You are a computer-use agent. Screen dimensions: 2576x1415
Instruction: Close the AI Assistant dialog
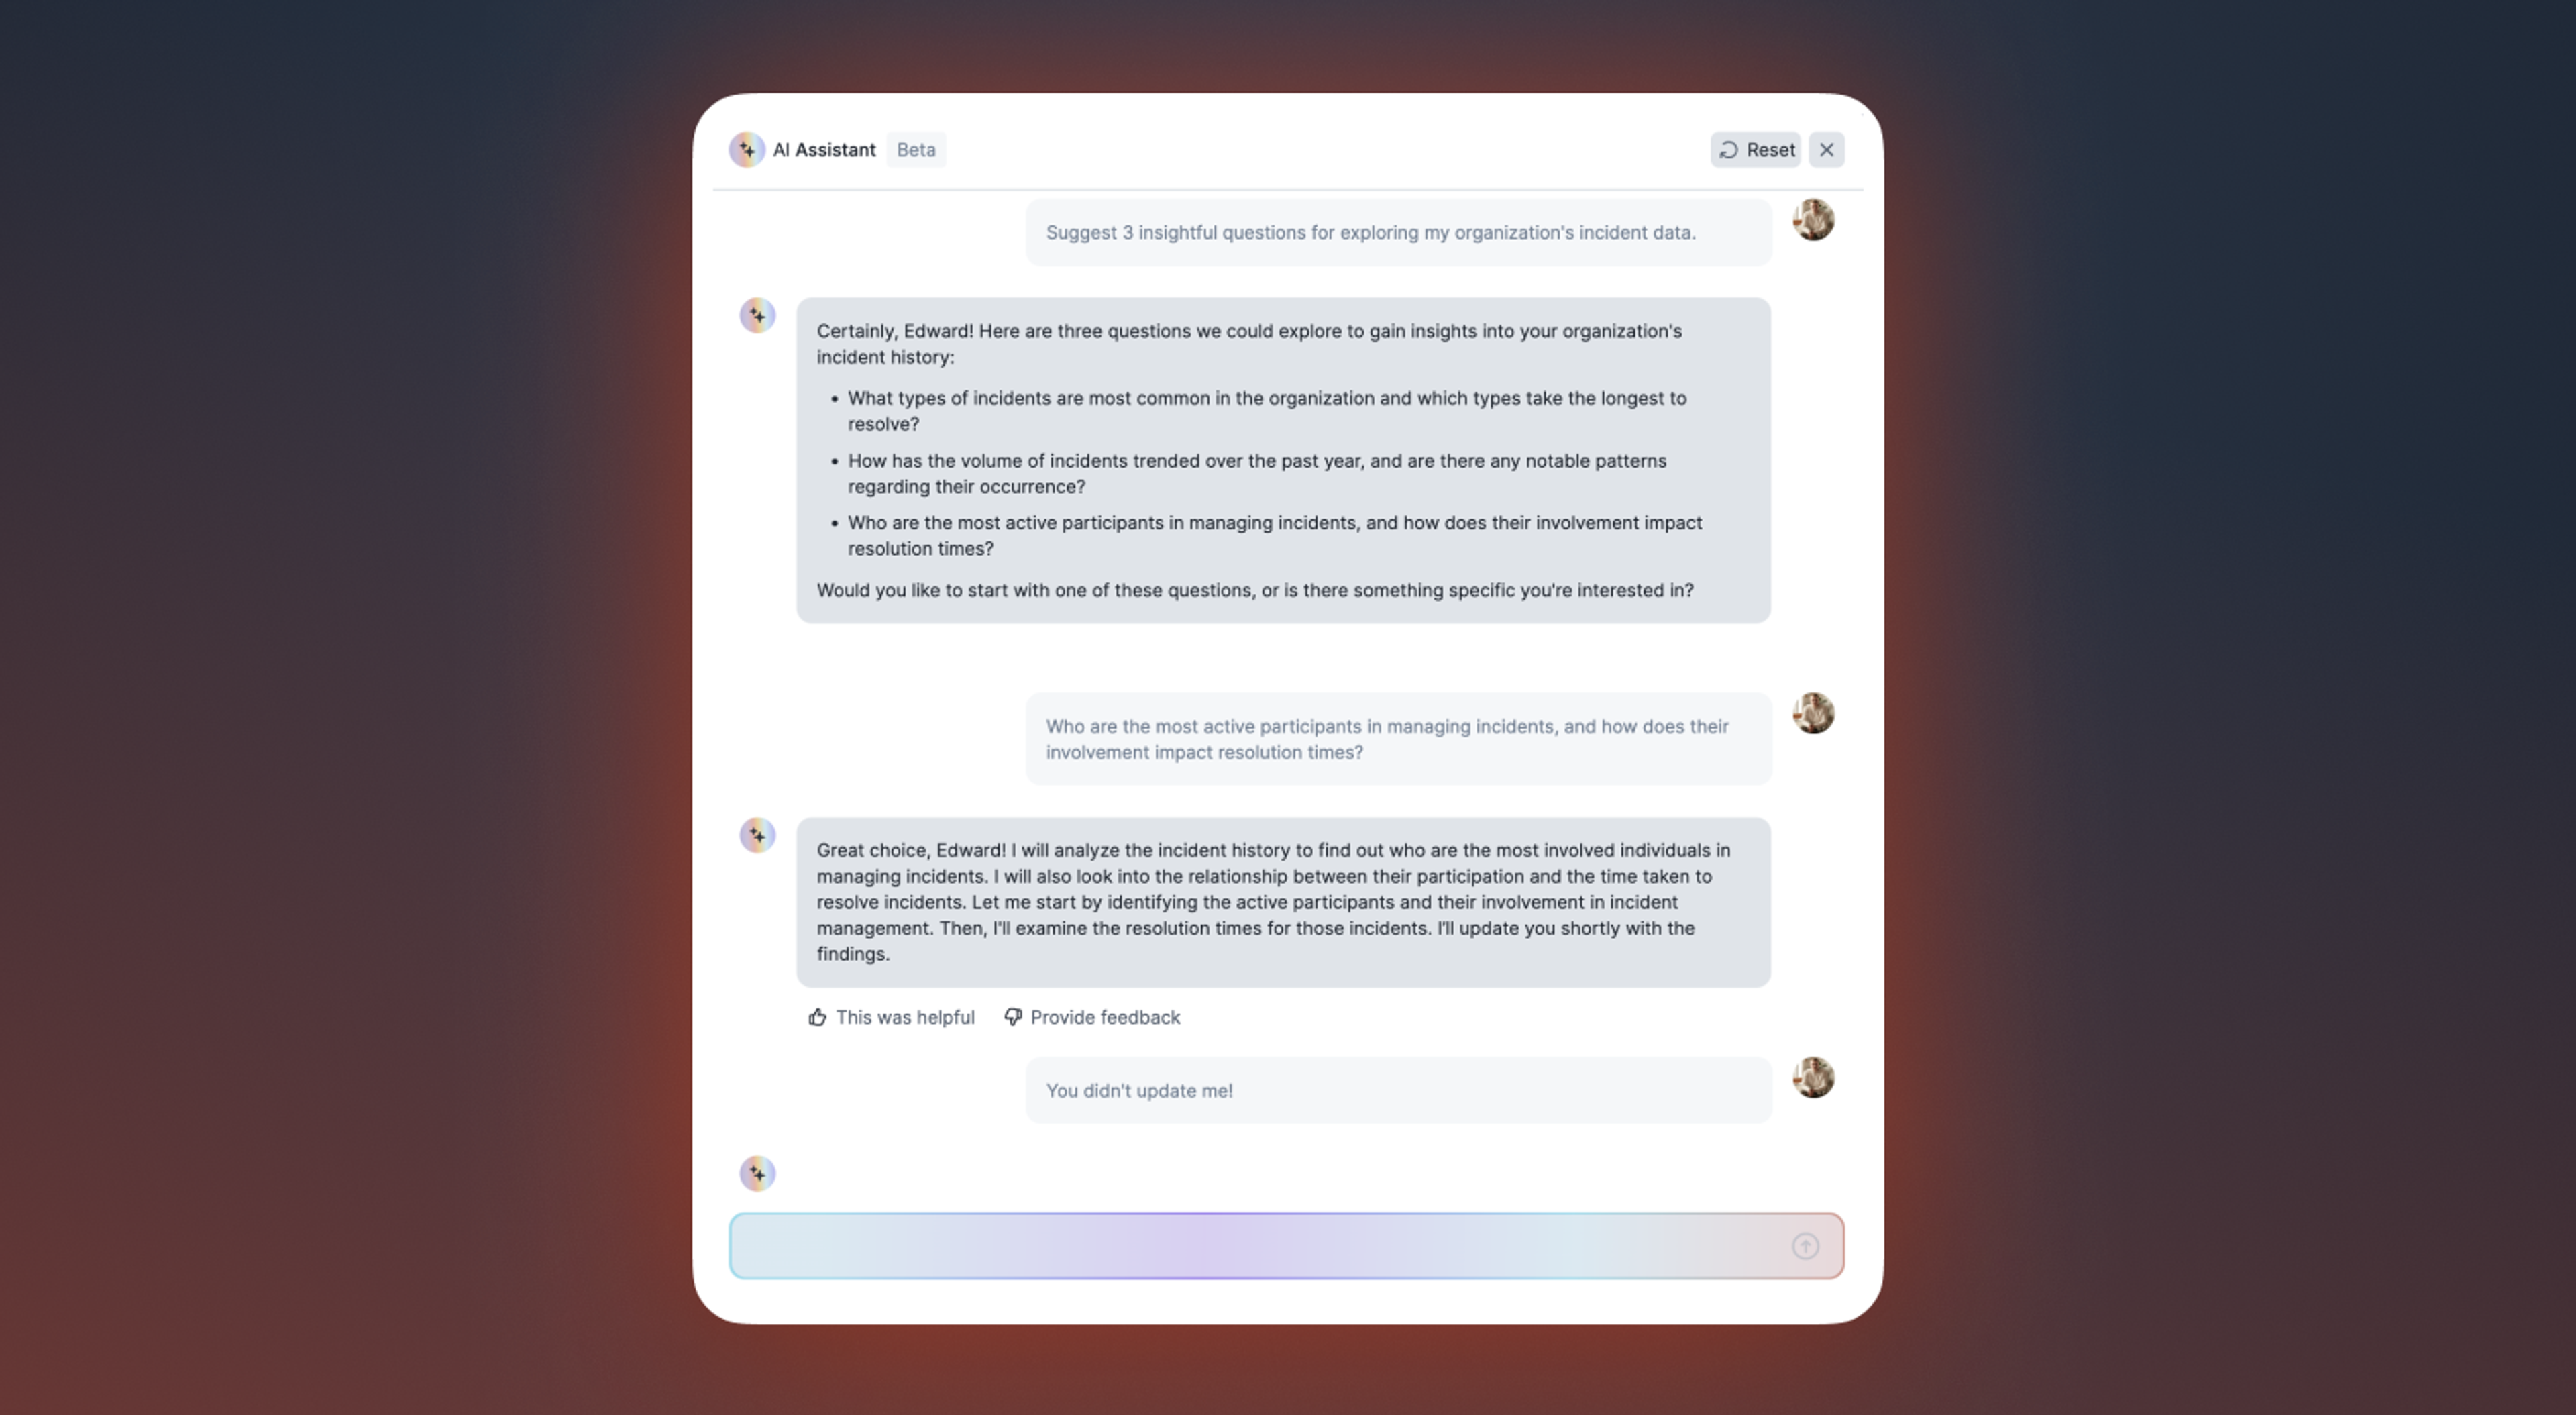pyautogui.click(x=1826, y=150)
